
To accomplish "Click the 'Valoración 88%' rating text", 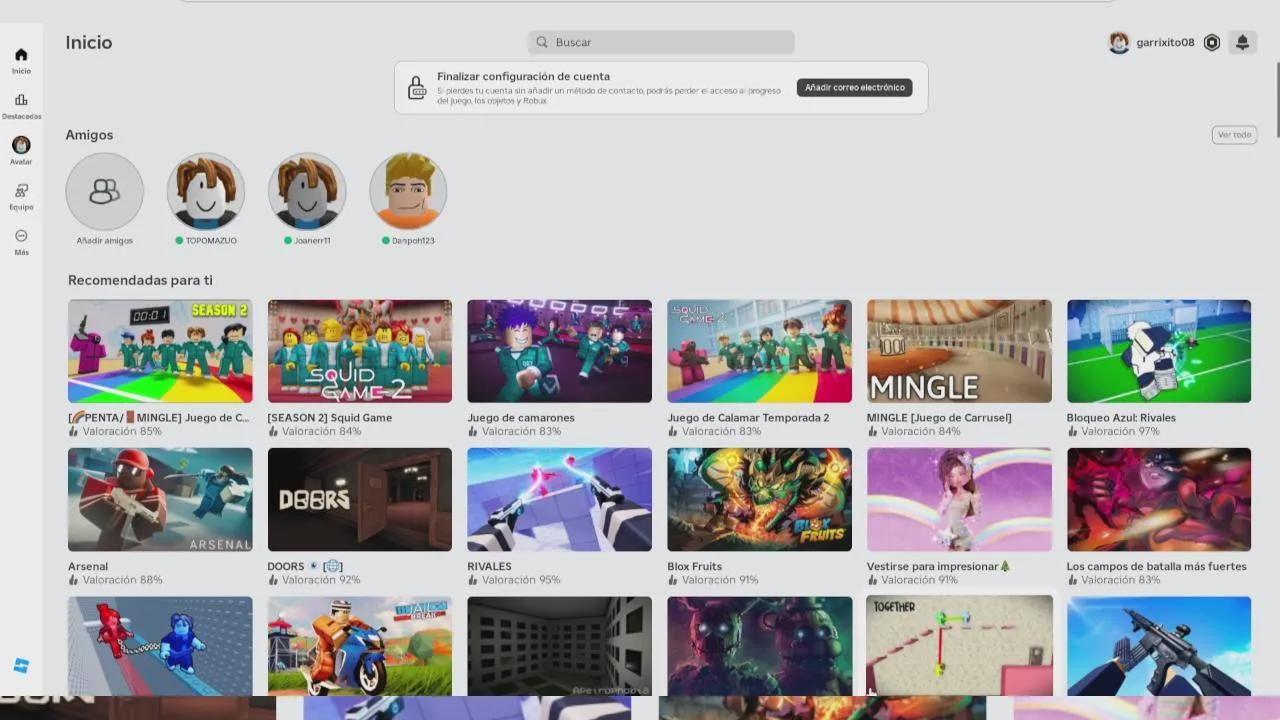I will (x=122, y=580).
